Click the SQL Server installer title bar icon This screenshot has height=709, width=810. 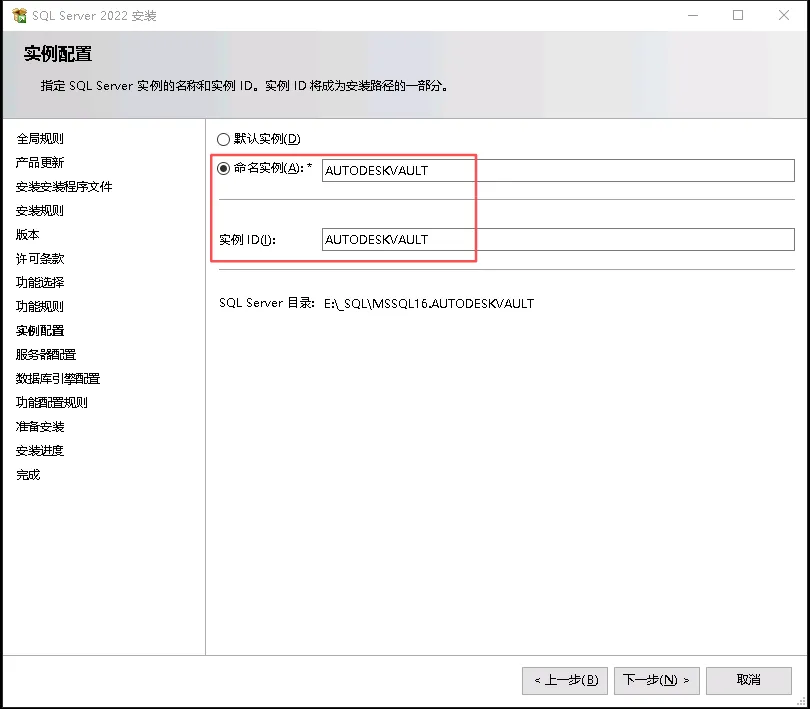pos(19,16)
